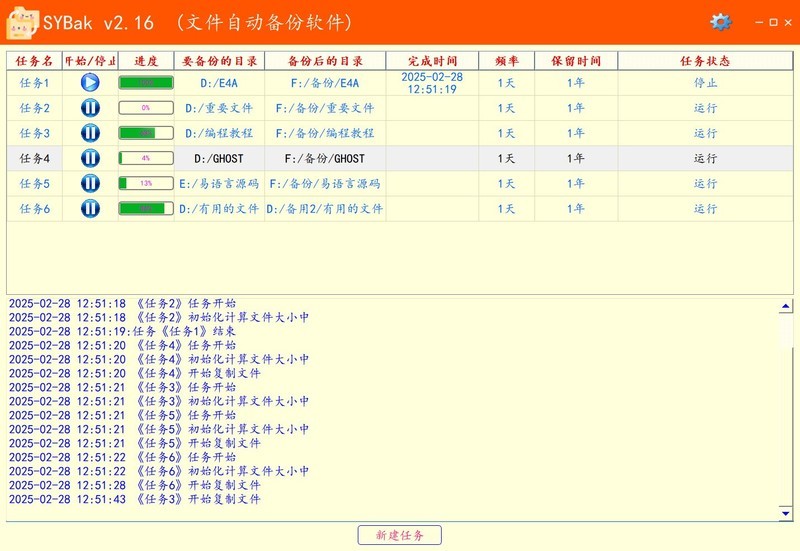Click log line 12:51:28《任务6》开始复制文件
Image resolution: width=800 pixels, height=551 pixels.
135,485
